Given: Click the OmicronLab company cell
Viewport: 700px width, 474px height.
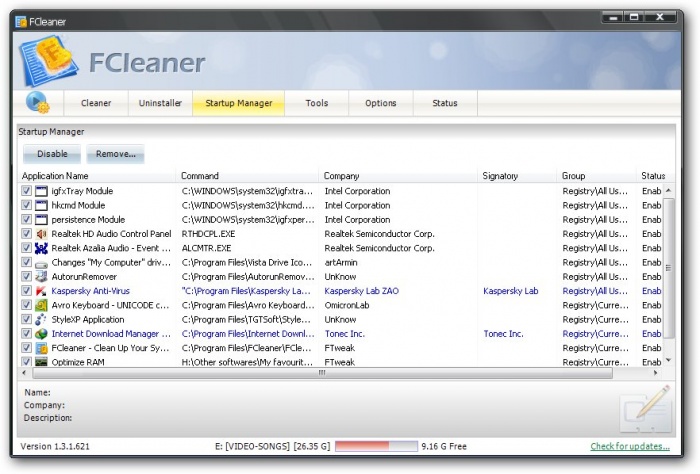Looking at the screenshot, I should pyautogui.click(x=346, y=305).
